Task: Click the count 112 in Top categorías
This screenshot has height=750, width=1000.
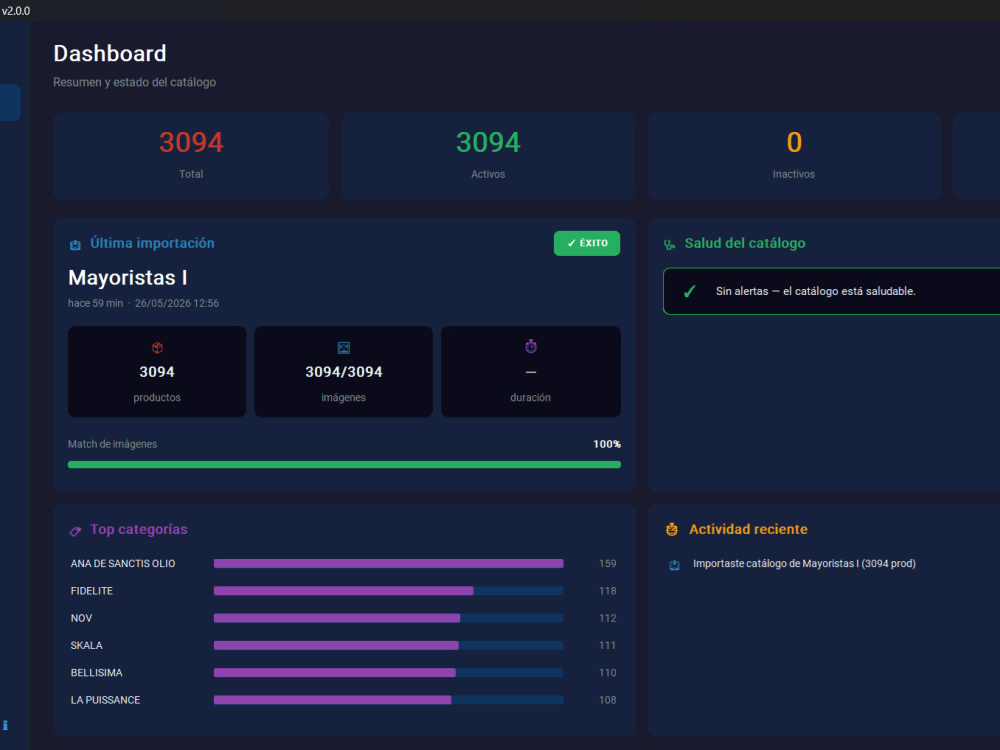Action: [608, 619]
